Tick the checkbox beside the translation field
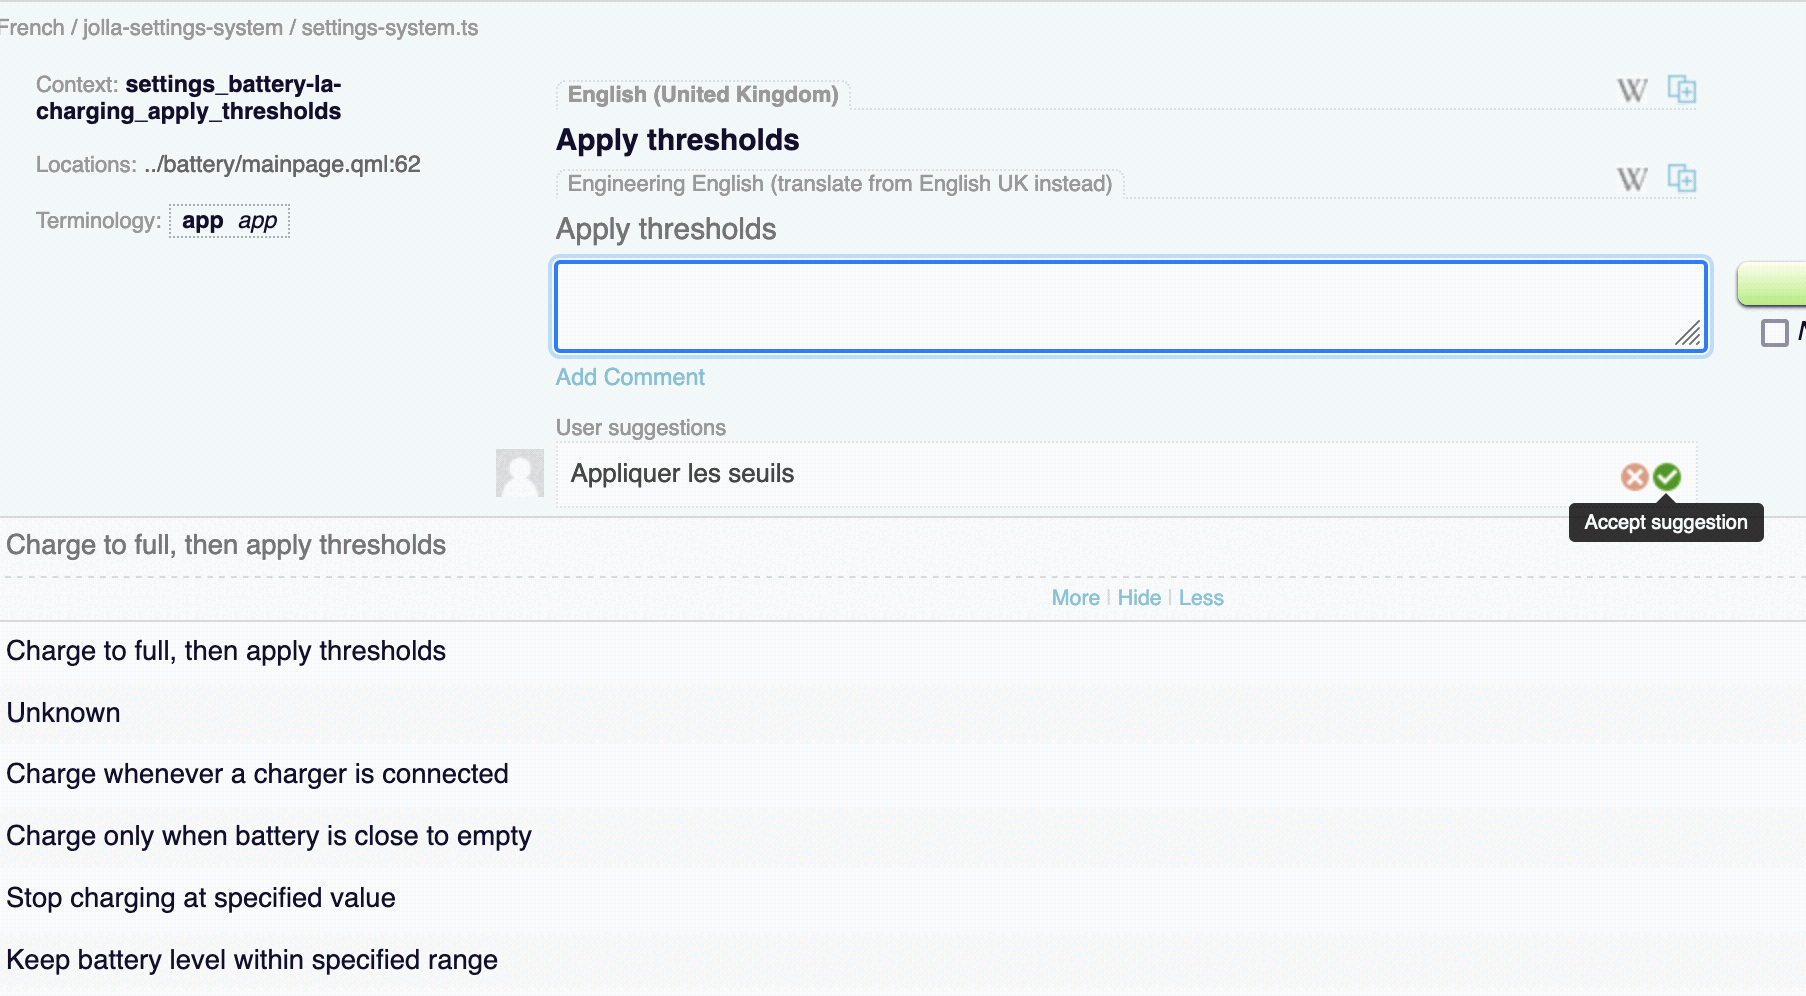Image resolution: width=1806 pixels, height=996 pixels. [1774, 333]
